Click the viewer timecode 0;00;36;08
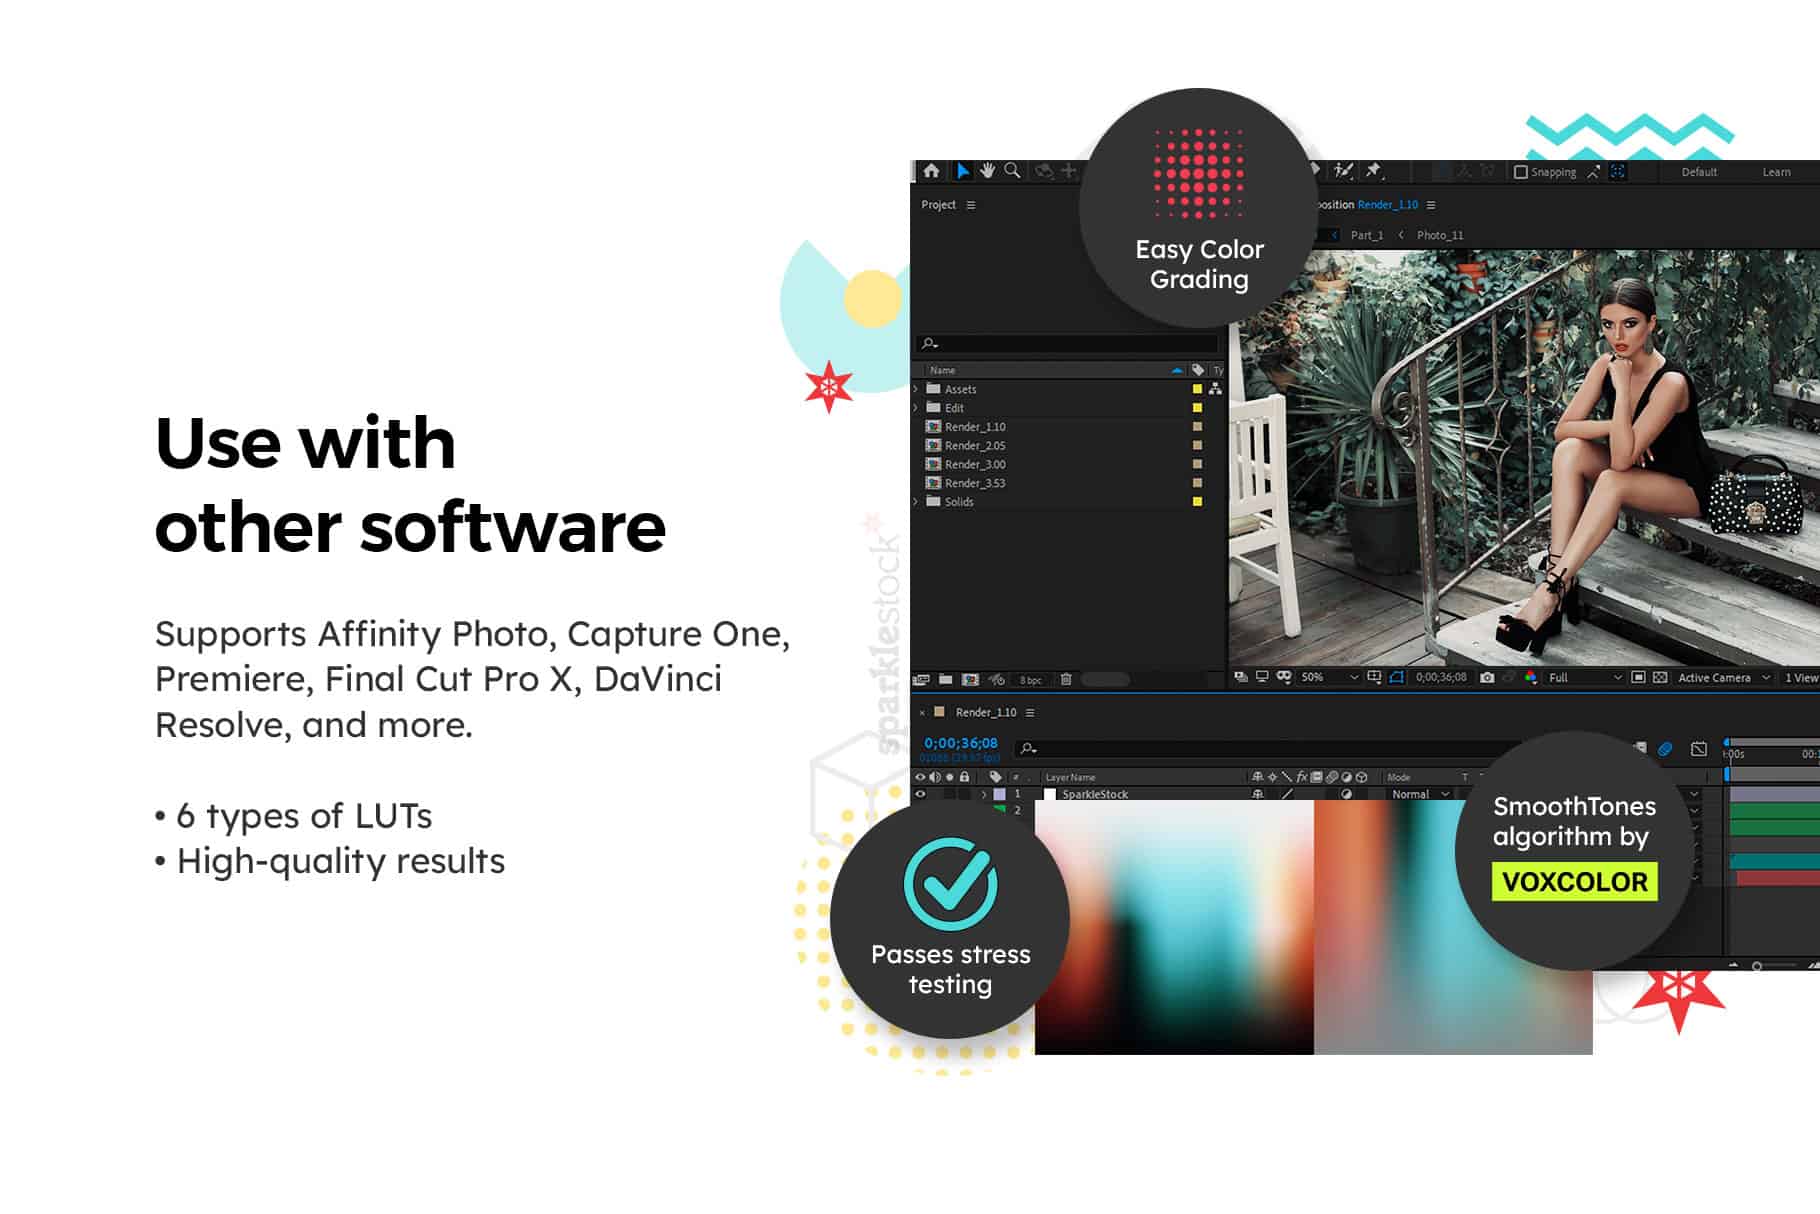This screenshot has height=1214, width=1820. (x=1441, y=677)
